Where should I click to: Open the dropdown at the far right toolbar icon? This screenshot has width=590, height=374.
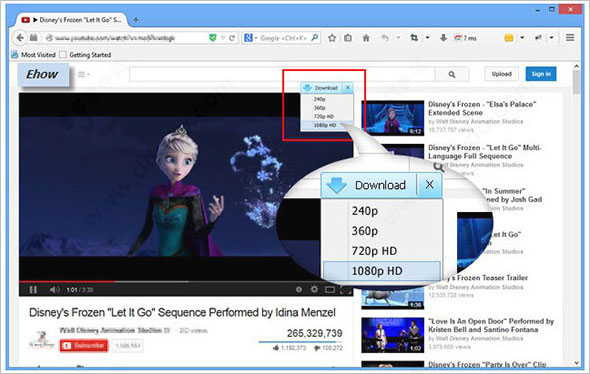tap(551, 38)
